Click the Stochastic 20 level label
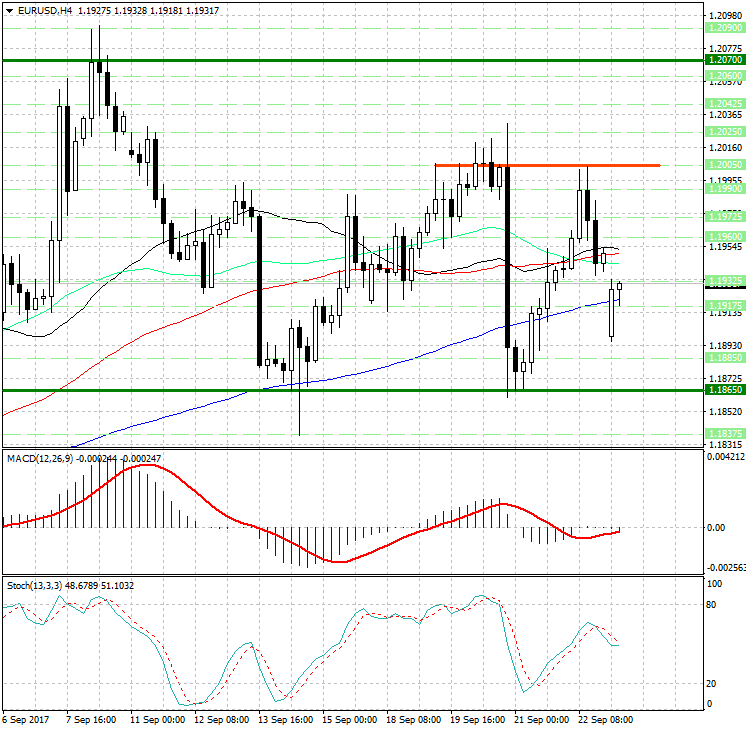 711,684
